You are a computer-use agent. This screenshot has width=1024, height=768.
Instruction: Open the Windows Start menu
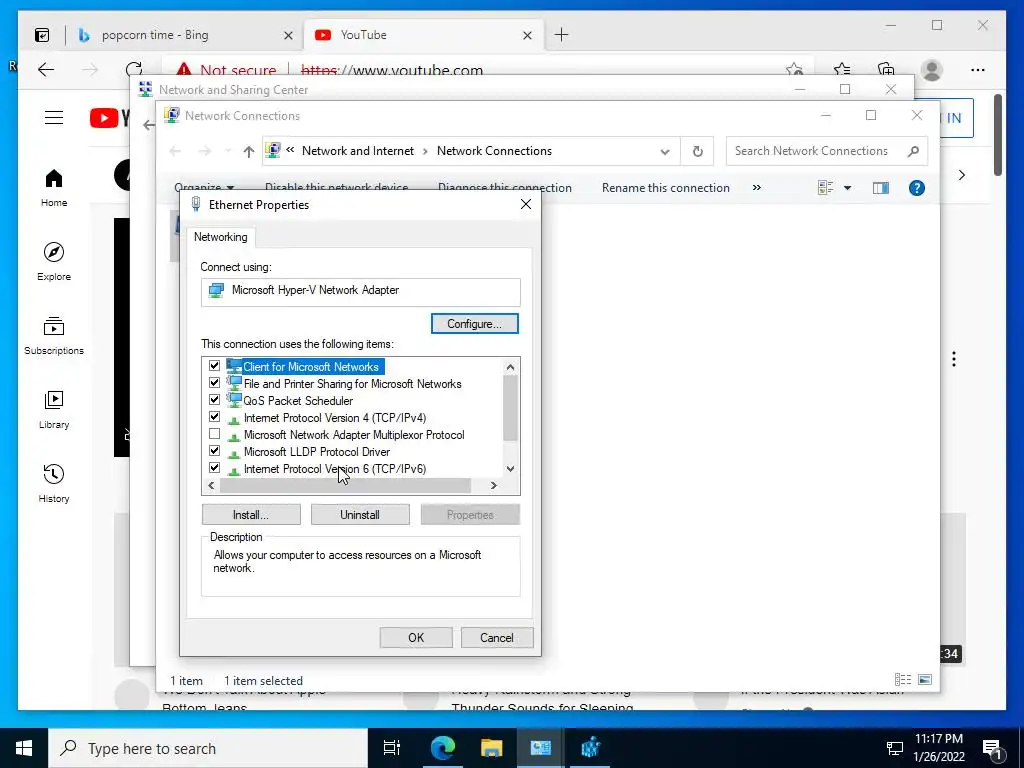24,748
